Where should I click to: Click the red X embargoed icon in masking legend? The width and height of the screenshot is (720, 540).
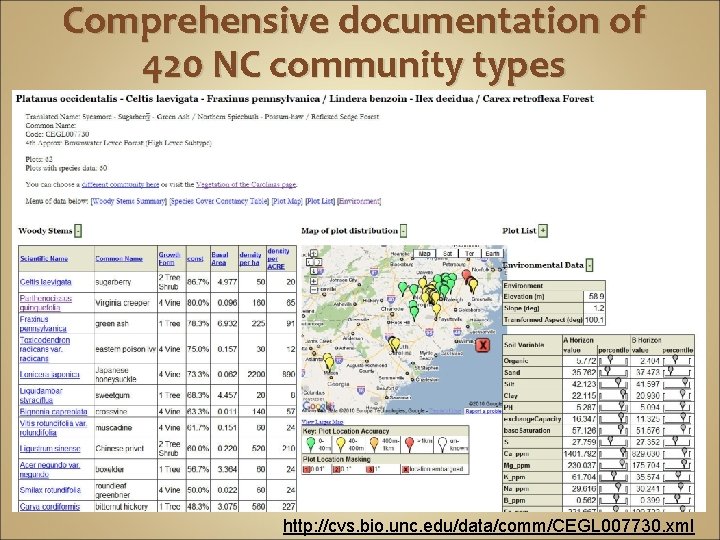[x=405, y=469]
